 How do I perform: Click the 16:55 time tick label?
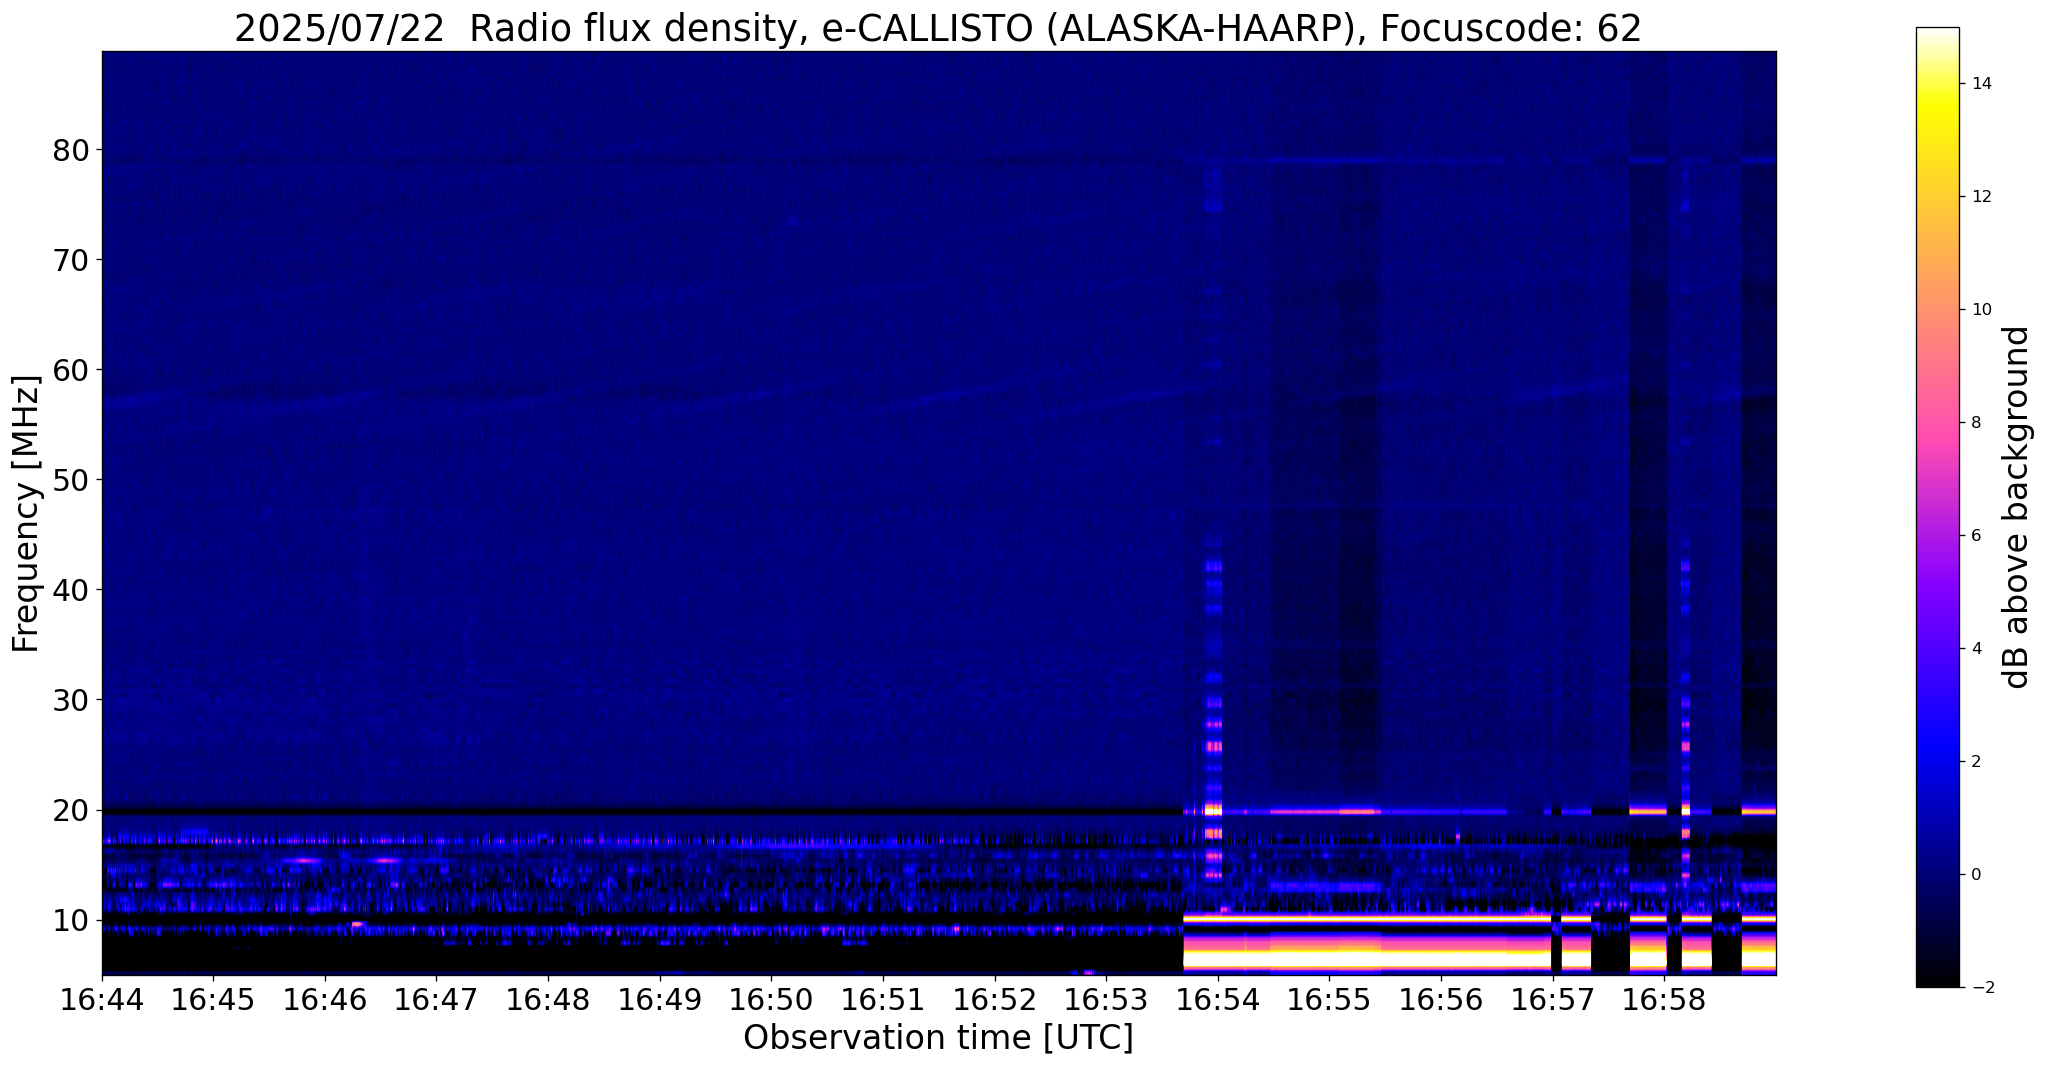[x=1329, y=1000]
